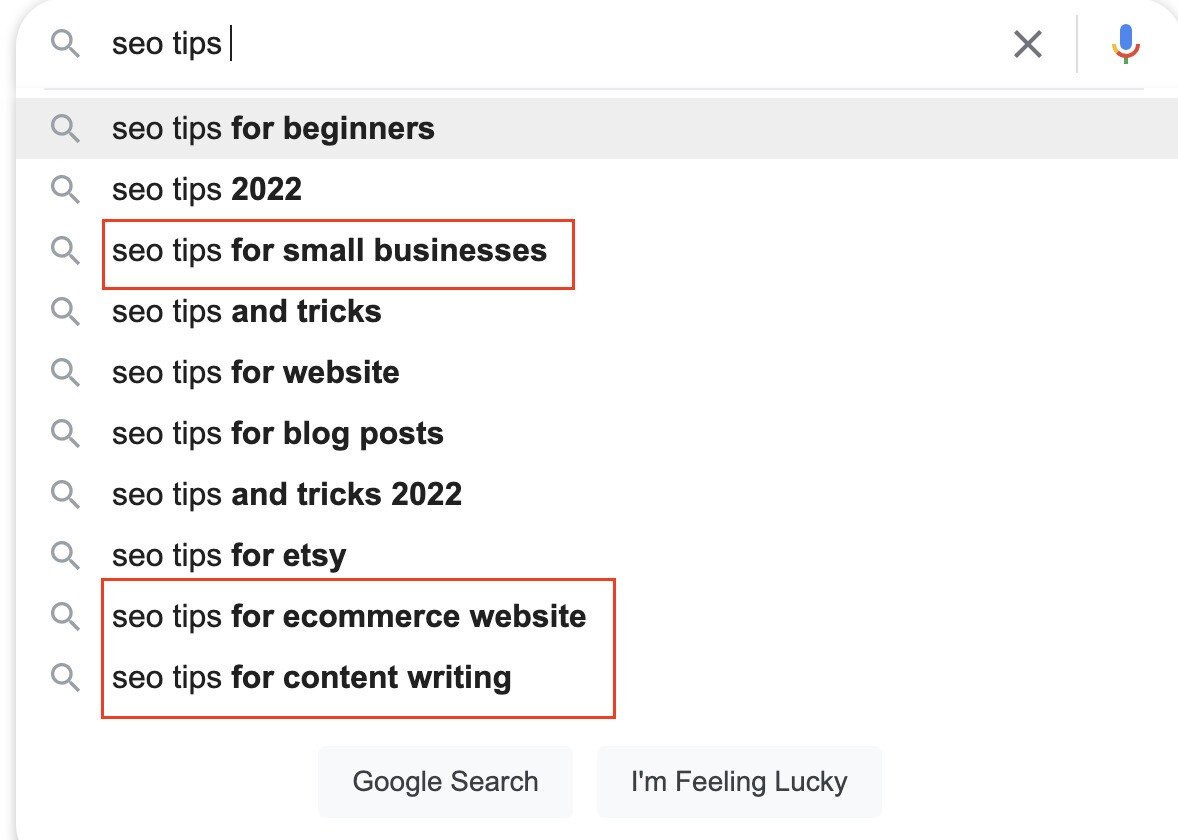Choose the 'seo tips for blog posts' suggestion
This screenshot has width=1178, height=840.
click(x=278, y=433)
